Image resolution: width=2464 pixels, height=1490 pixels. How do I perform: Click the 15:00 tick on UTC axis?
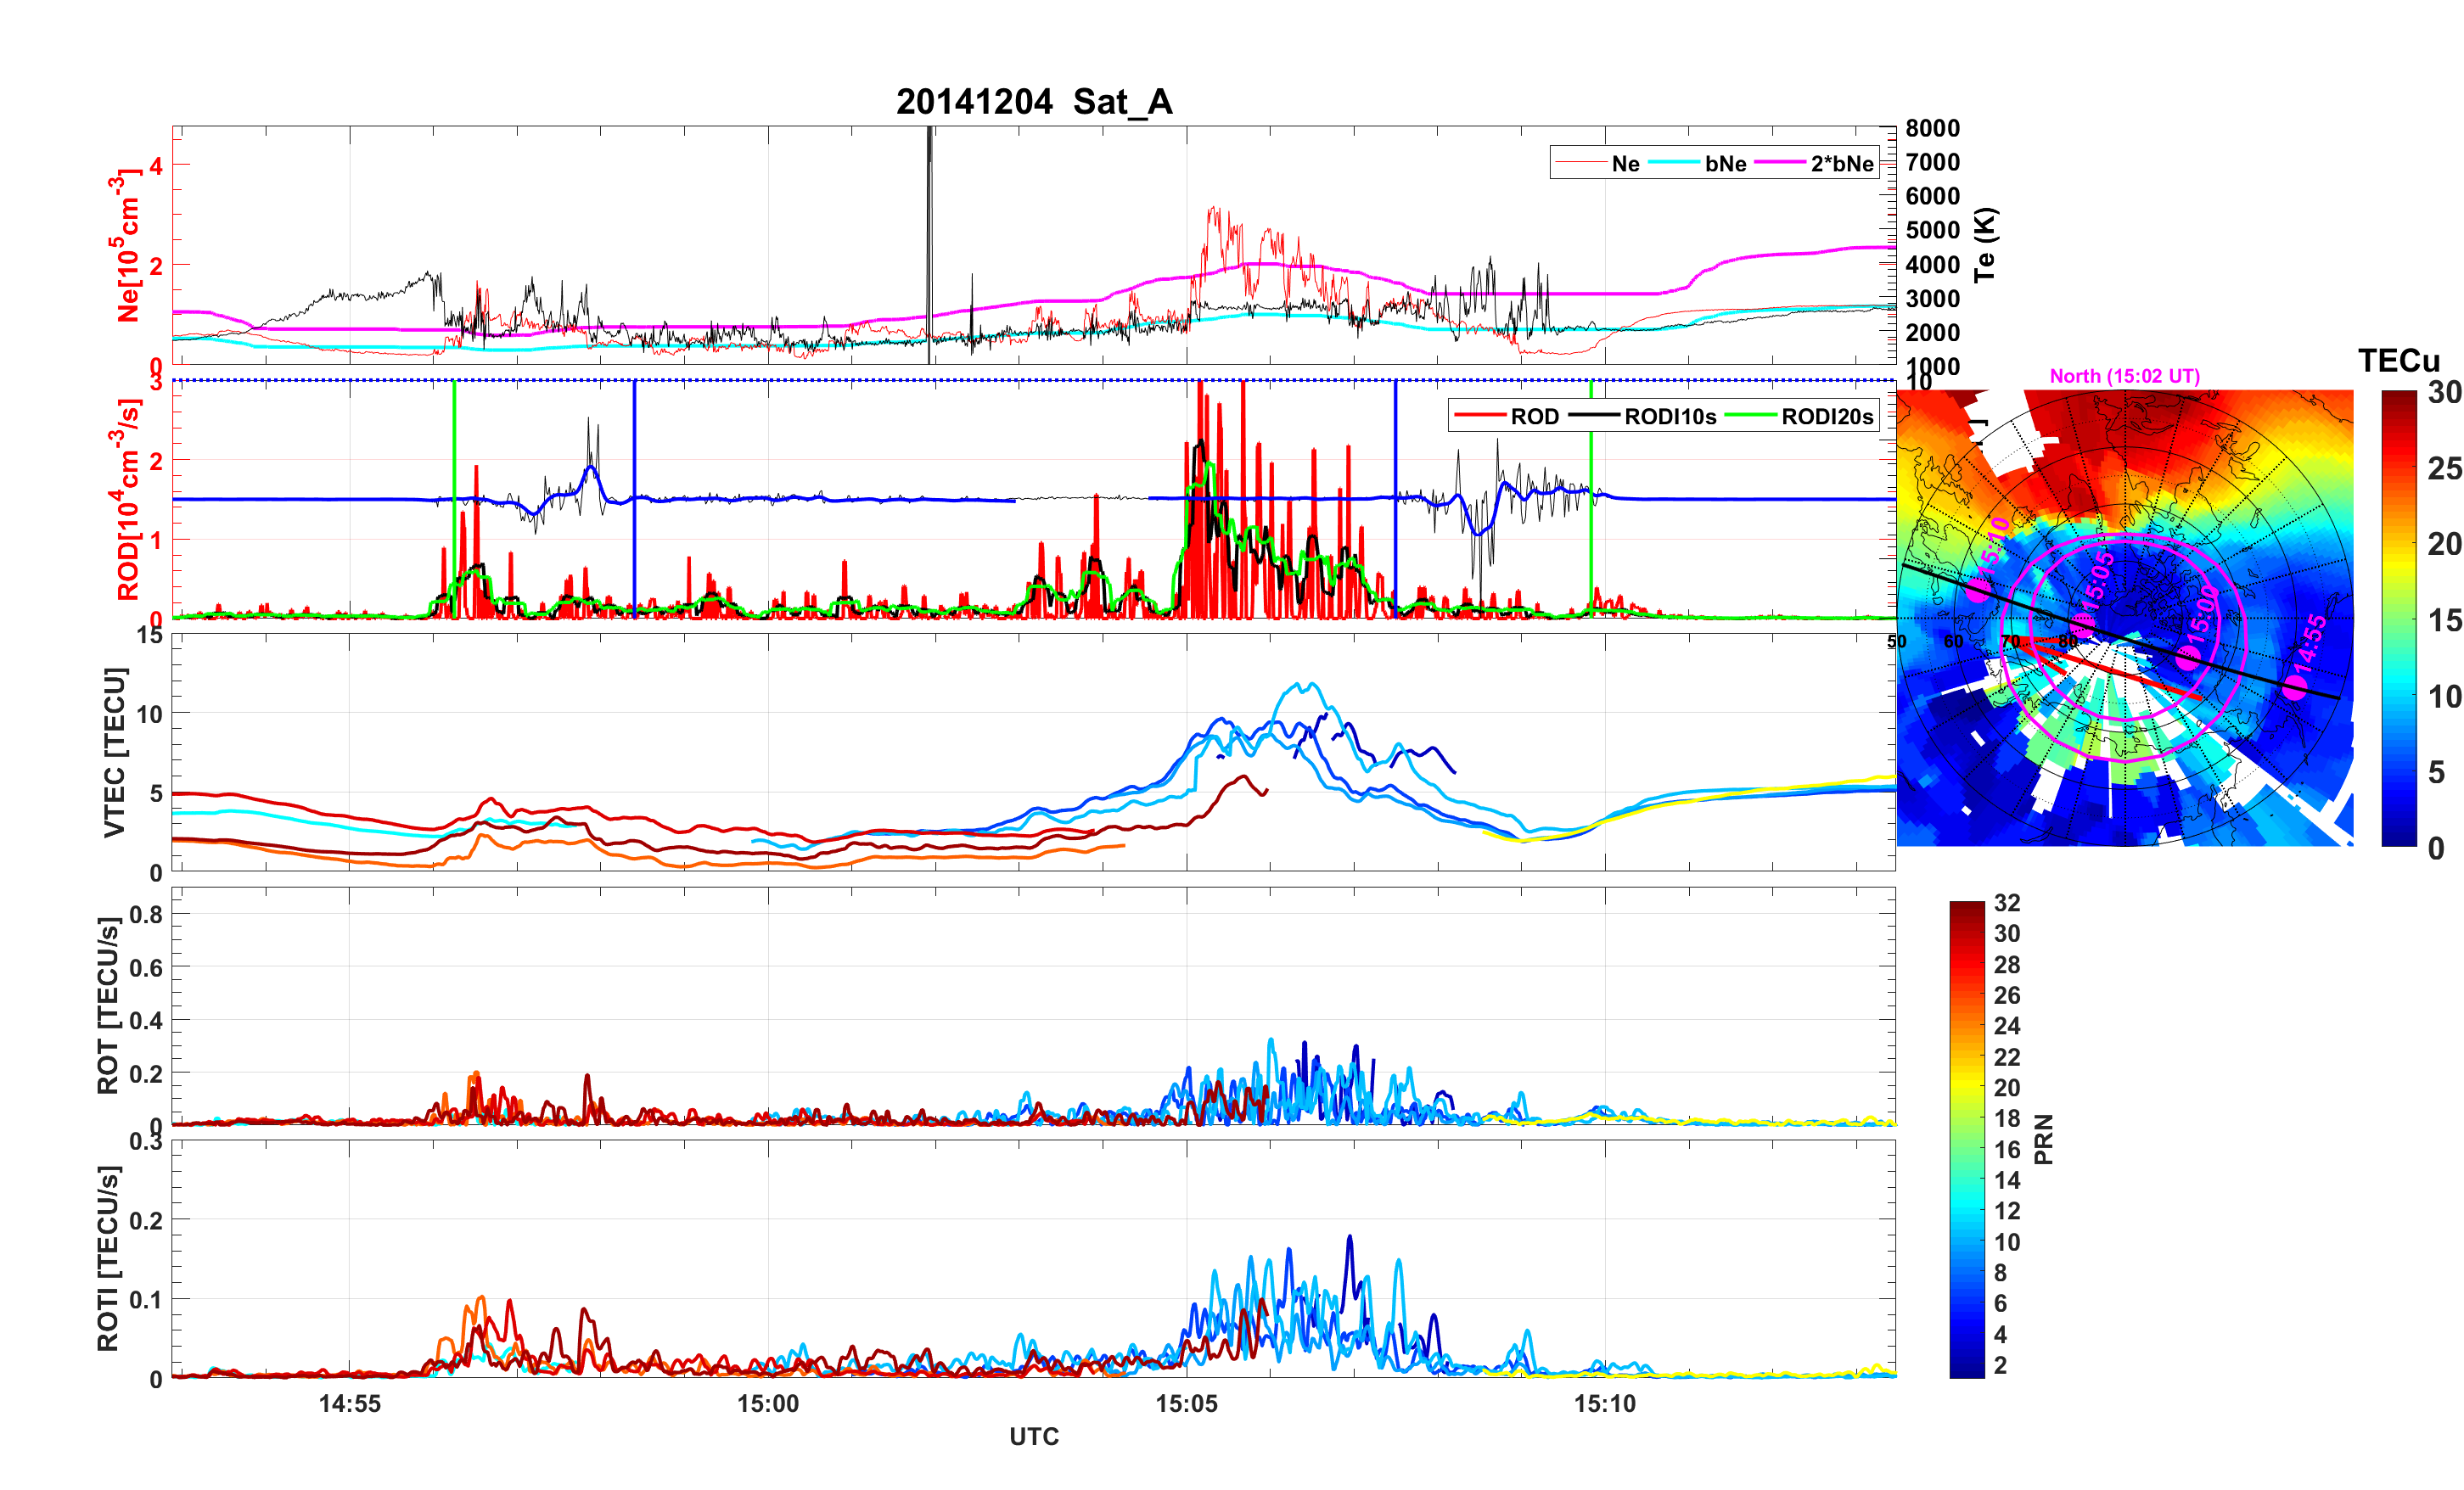click(x=768, y=1404)
